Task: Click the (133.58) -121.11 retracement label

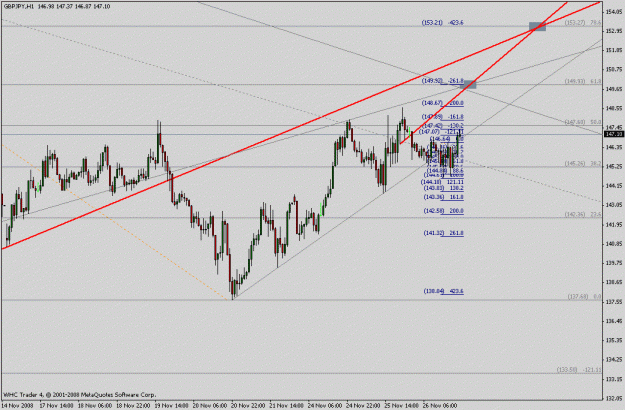Action: (x=579, y=370)
